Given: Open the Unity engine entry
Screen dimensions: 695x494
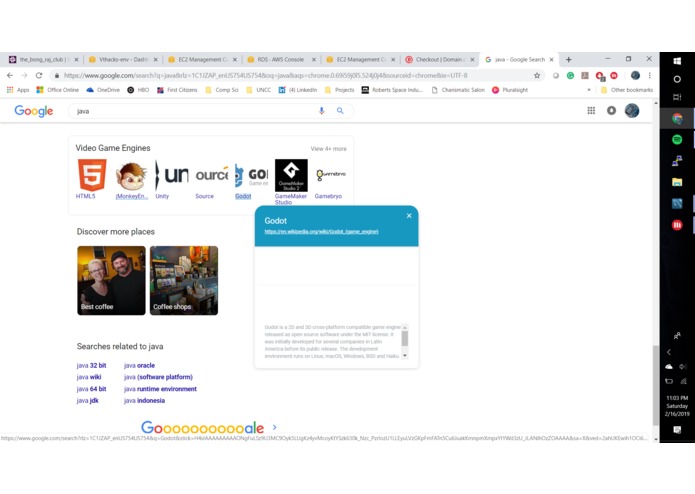Looking at the screenshot, I should [x=162, y=196].
